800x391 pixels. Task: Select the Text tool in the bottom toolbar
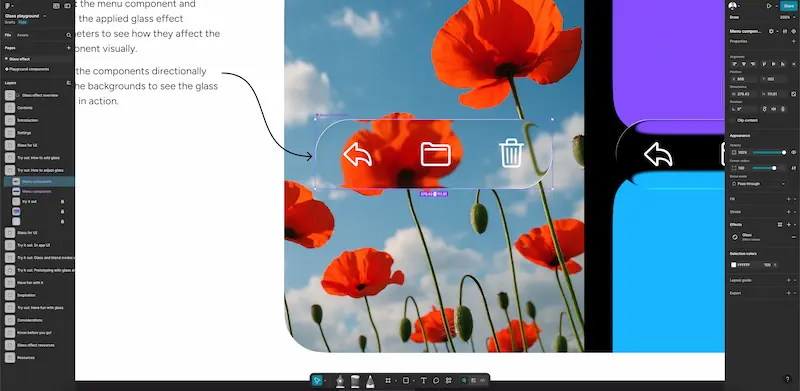click(423, 380)
